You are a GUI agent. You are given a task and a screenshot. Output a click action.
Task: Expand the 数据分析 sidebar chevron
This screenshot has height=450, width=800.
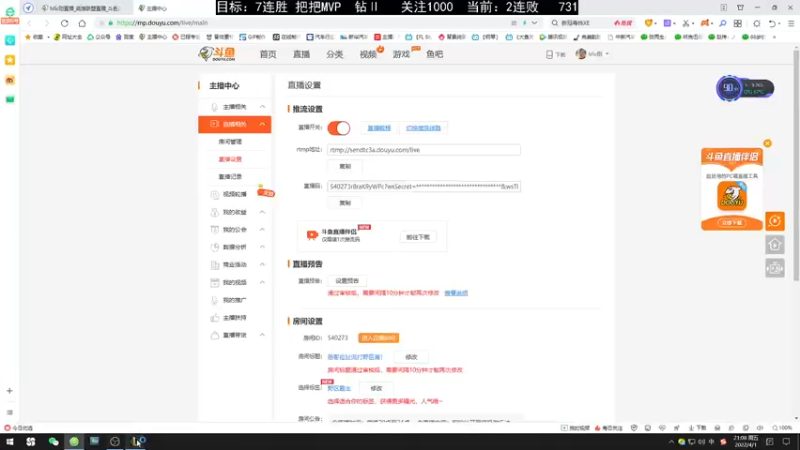coord(262,247)
